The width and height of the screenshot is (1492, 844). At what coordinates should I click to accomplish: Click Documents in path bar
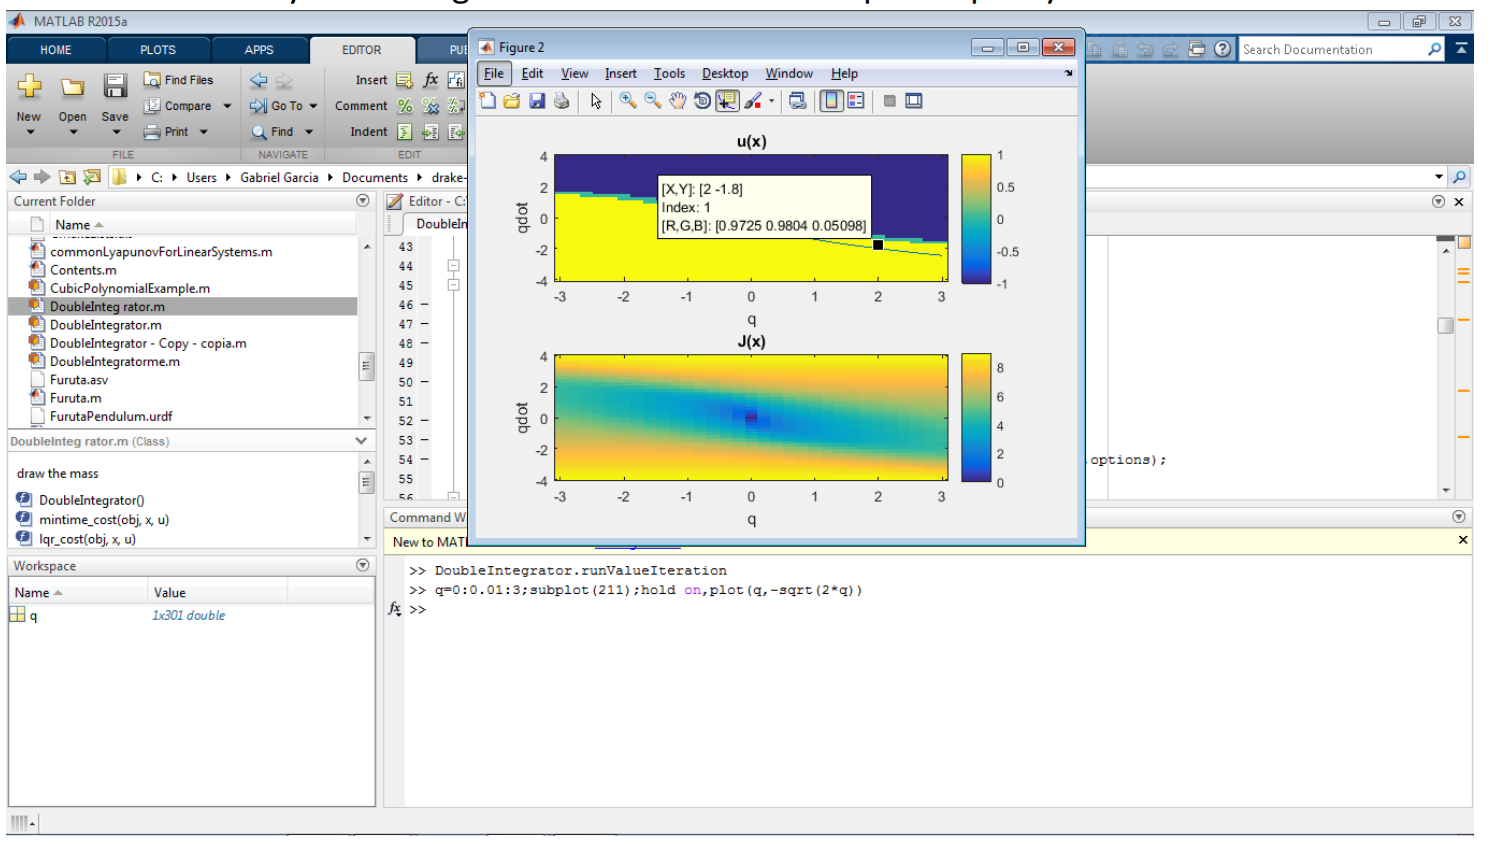tap(375, 177)
